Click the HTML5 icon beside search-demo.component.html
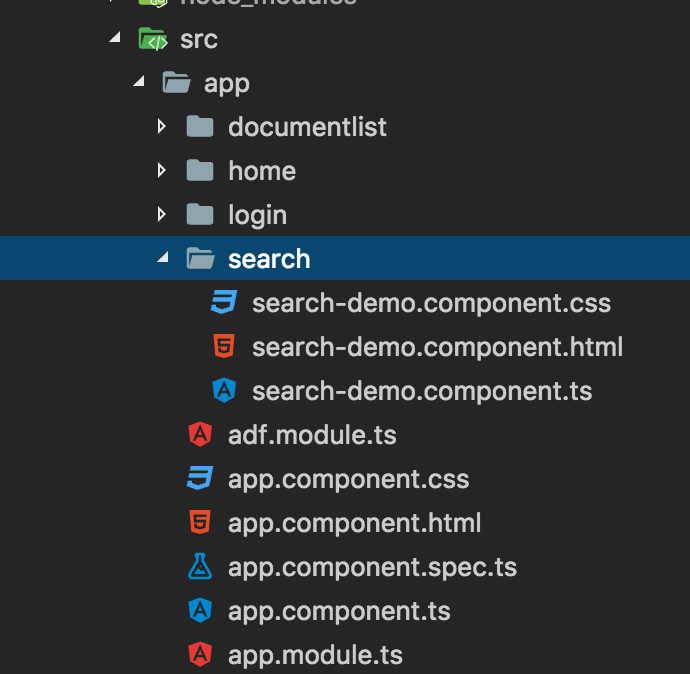 point(224,347)
